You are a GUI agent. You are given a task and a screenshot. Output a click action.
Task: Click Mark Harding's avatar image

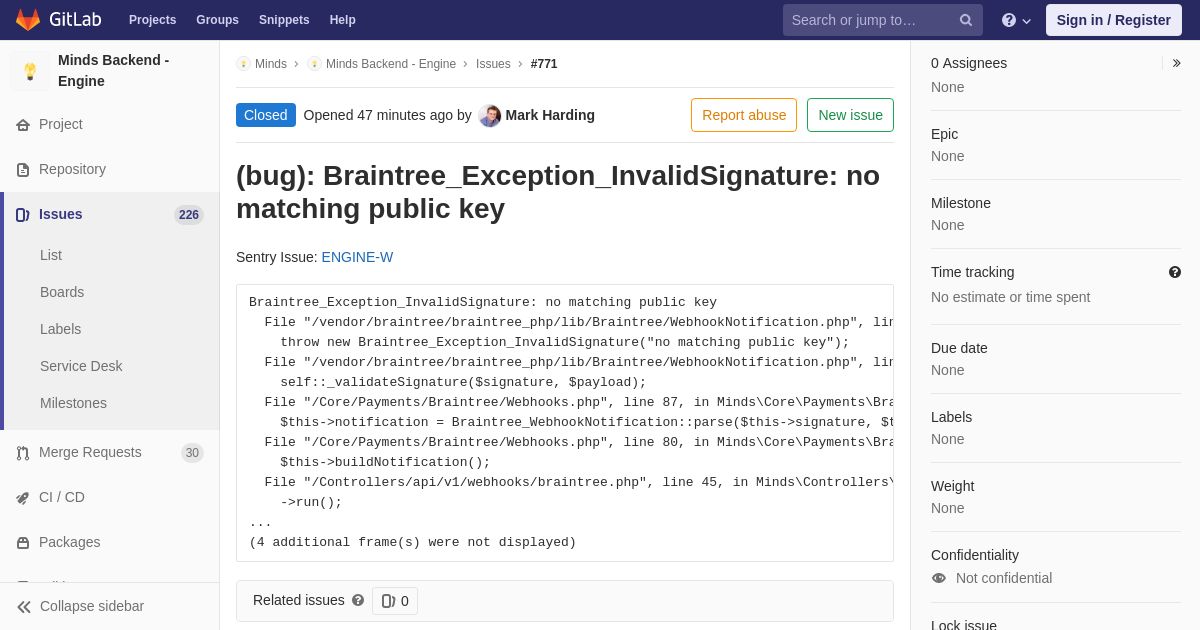click(x=490, y=115)
